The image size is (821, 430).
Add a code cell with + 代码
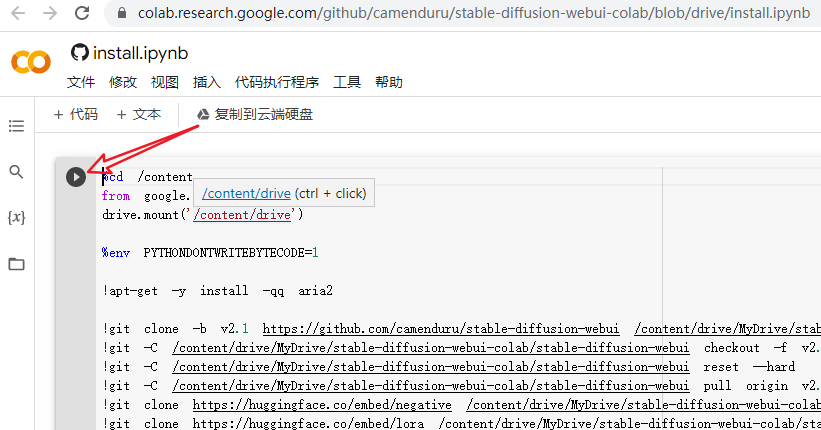click(76, 114)
